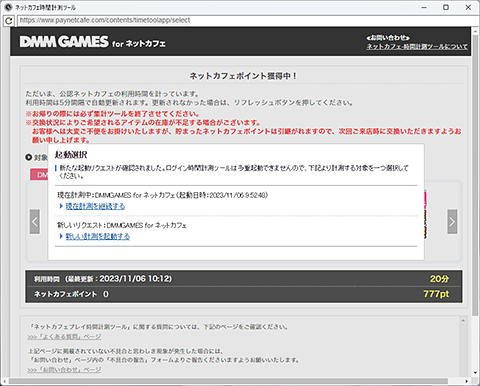The image size is (480, 386).
Task: Click the DMM GAMES for ネットカフェ logo
Action: (93, 42)
